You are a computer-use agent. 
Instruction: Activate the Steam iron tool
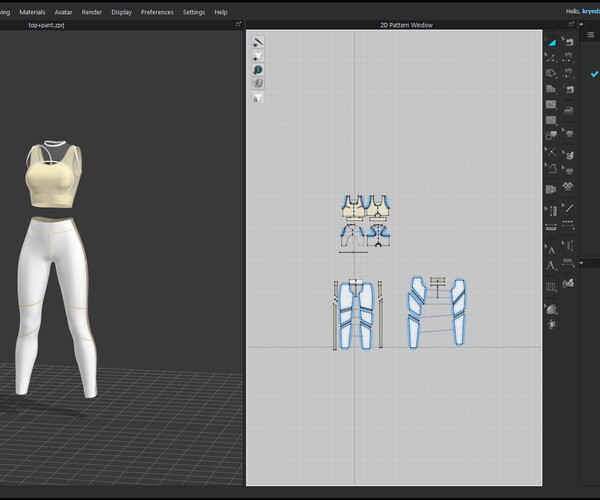tap(568, 111)
